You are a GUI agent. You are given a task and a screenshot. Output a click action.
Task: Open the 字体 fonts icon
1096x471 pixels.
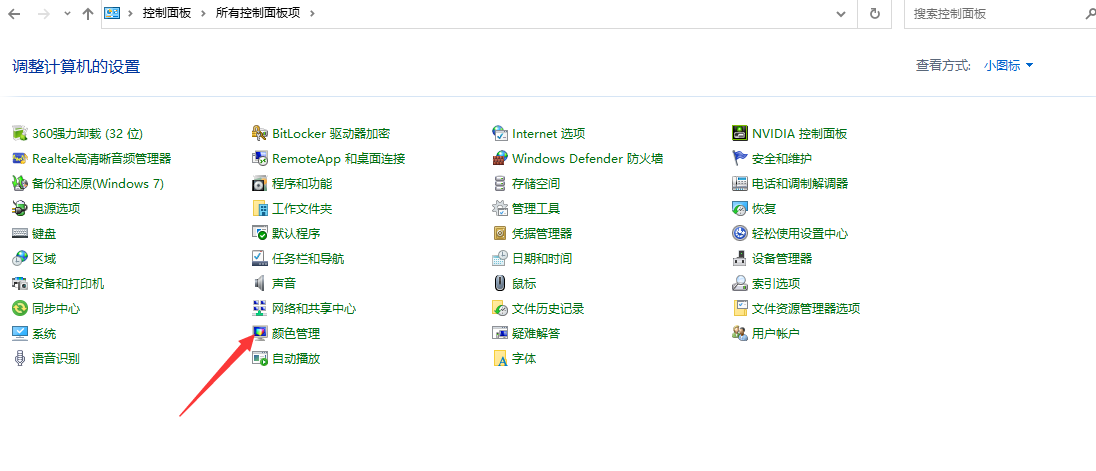point(500,358)
